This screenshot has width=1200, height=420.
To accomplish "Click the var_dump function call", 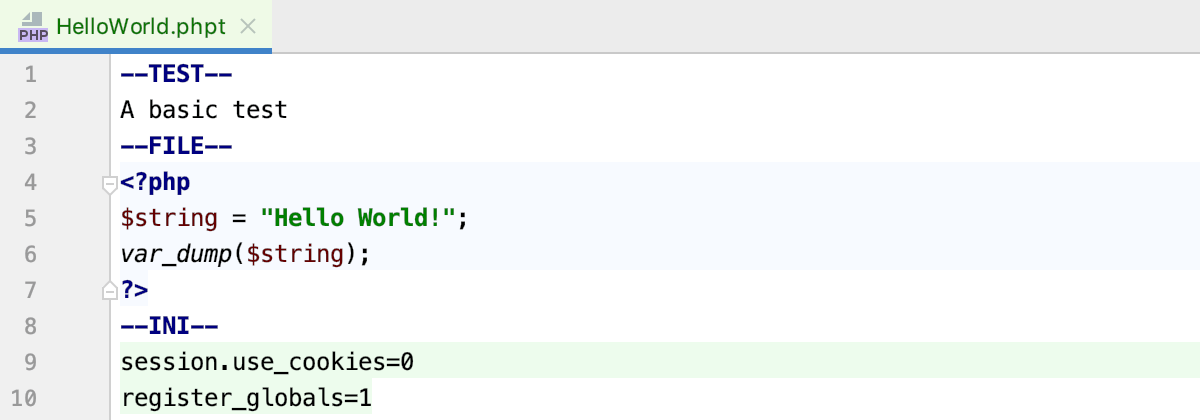I will point(176,254).
